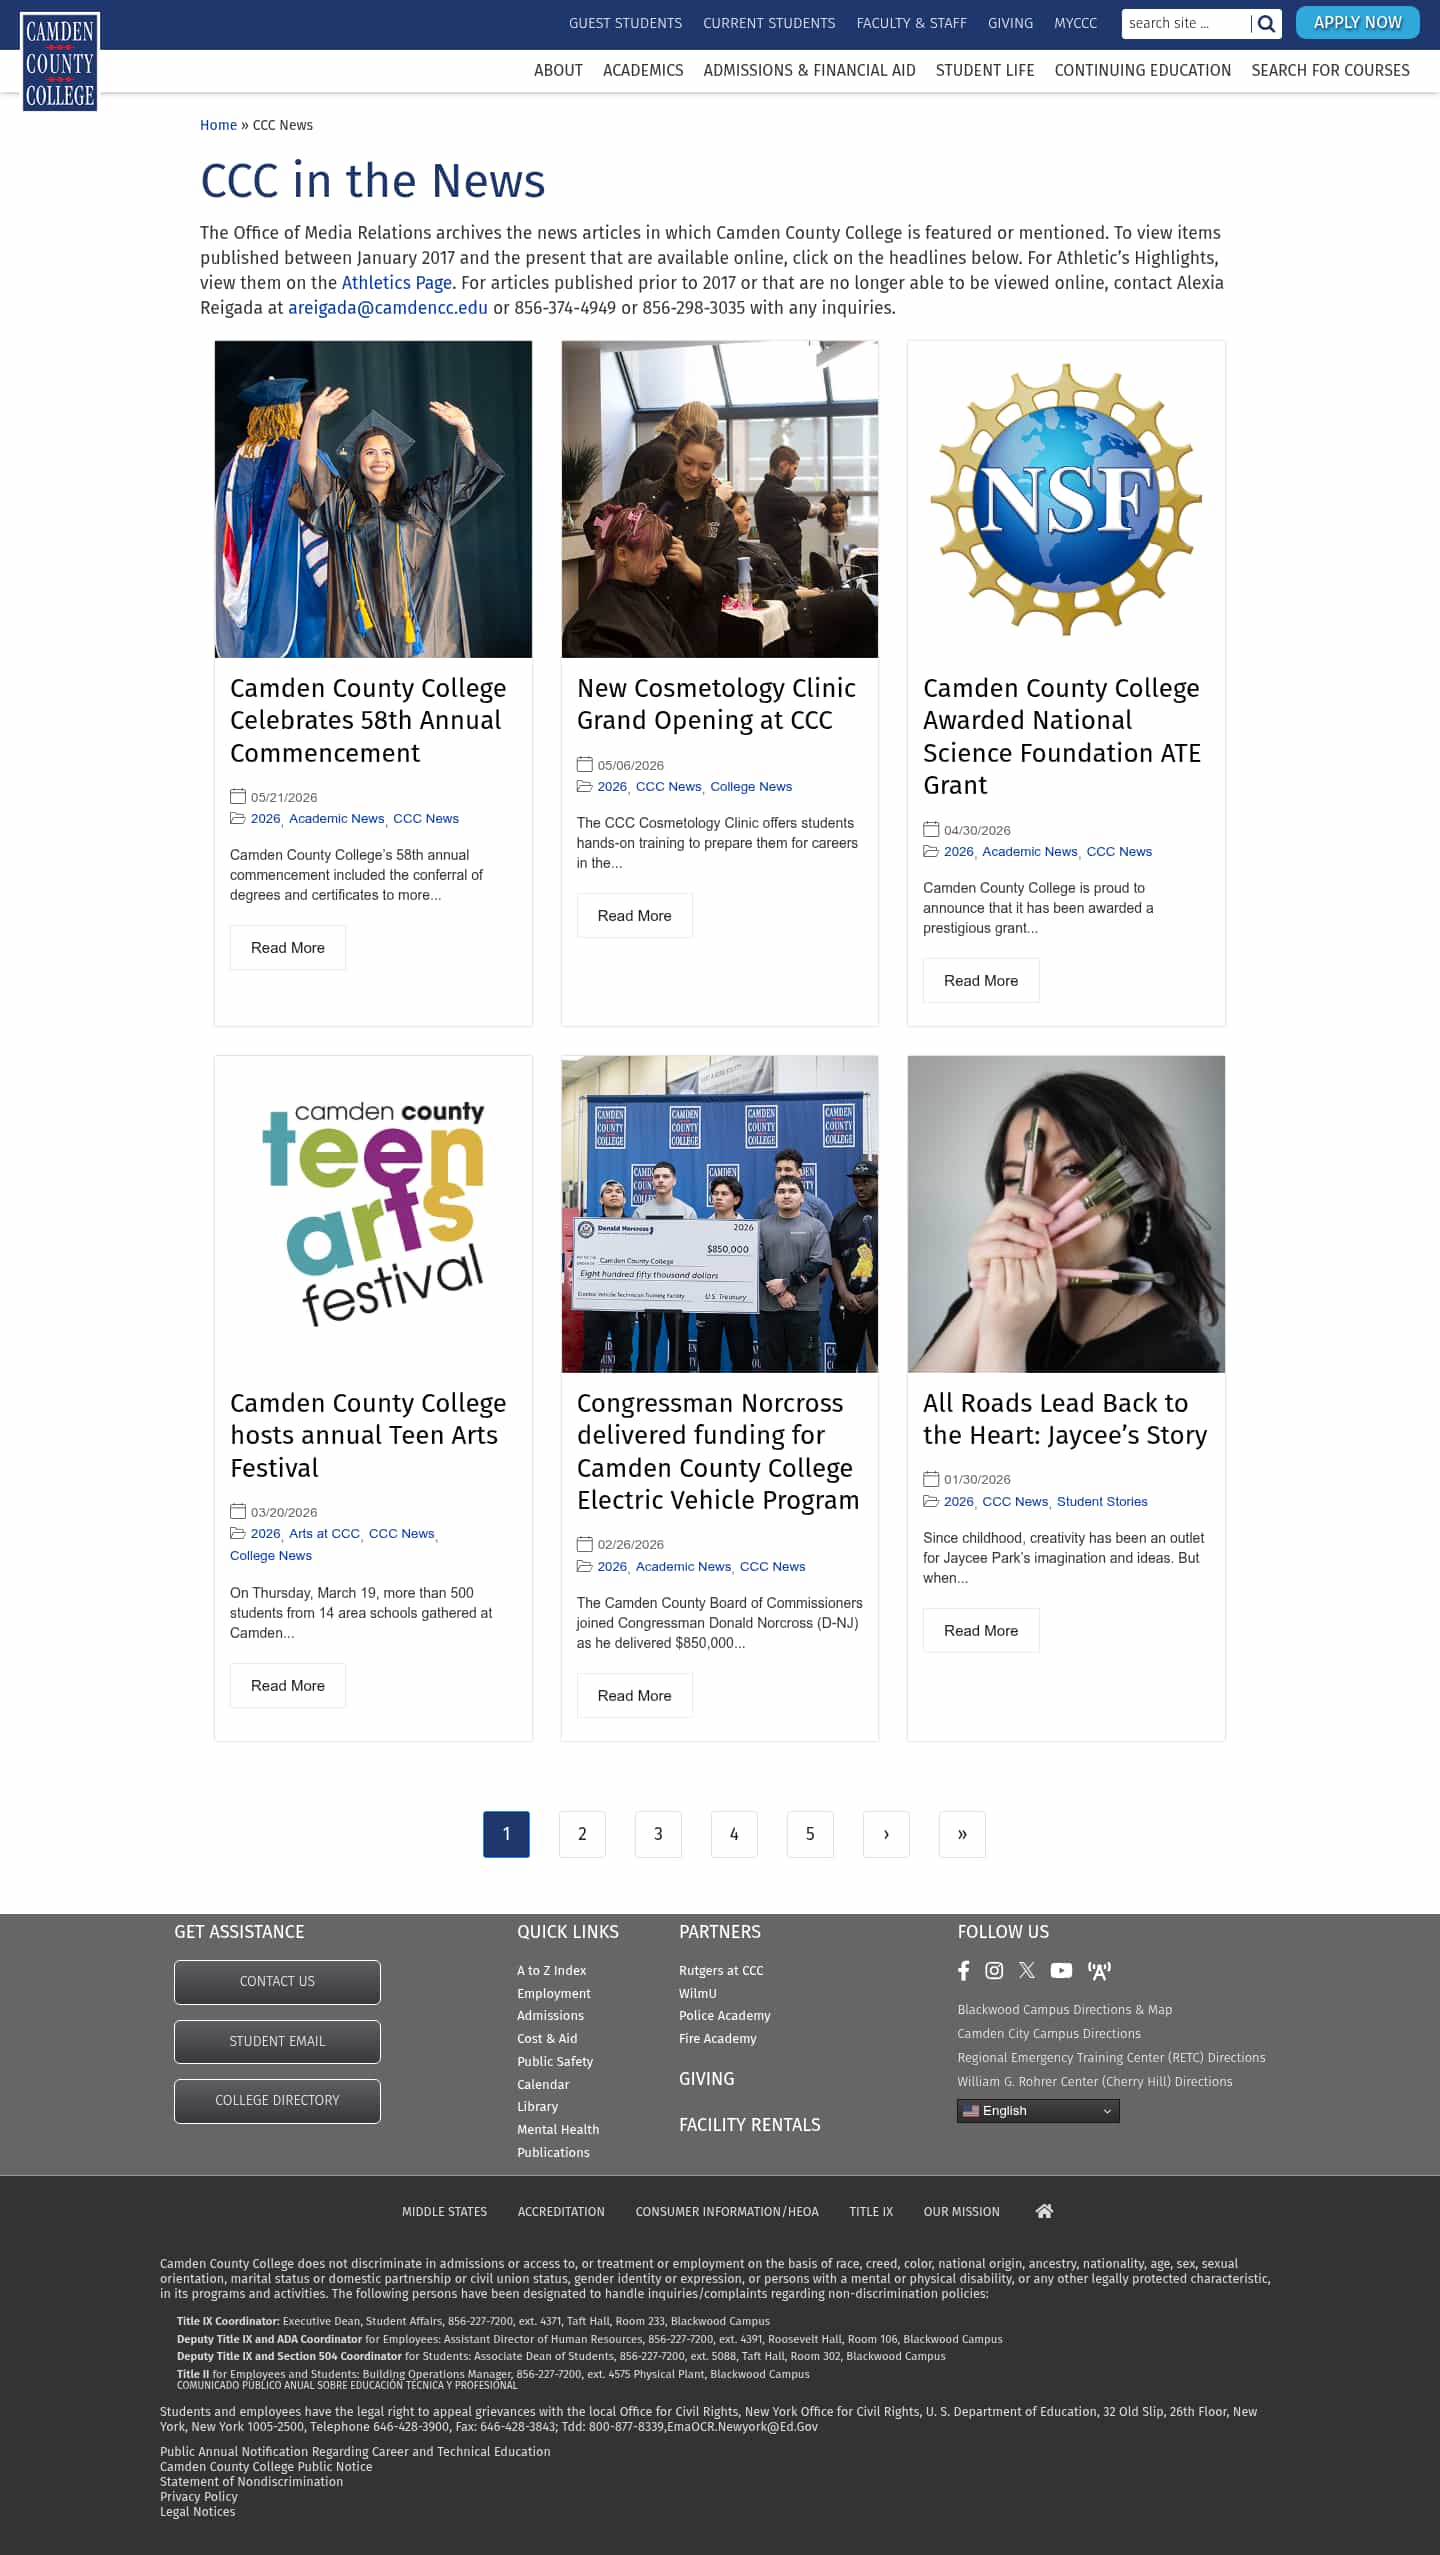Open the commencement graduate photo thumbnail
1440x2555 pixels.
point(373,499)
